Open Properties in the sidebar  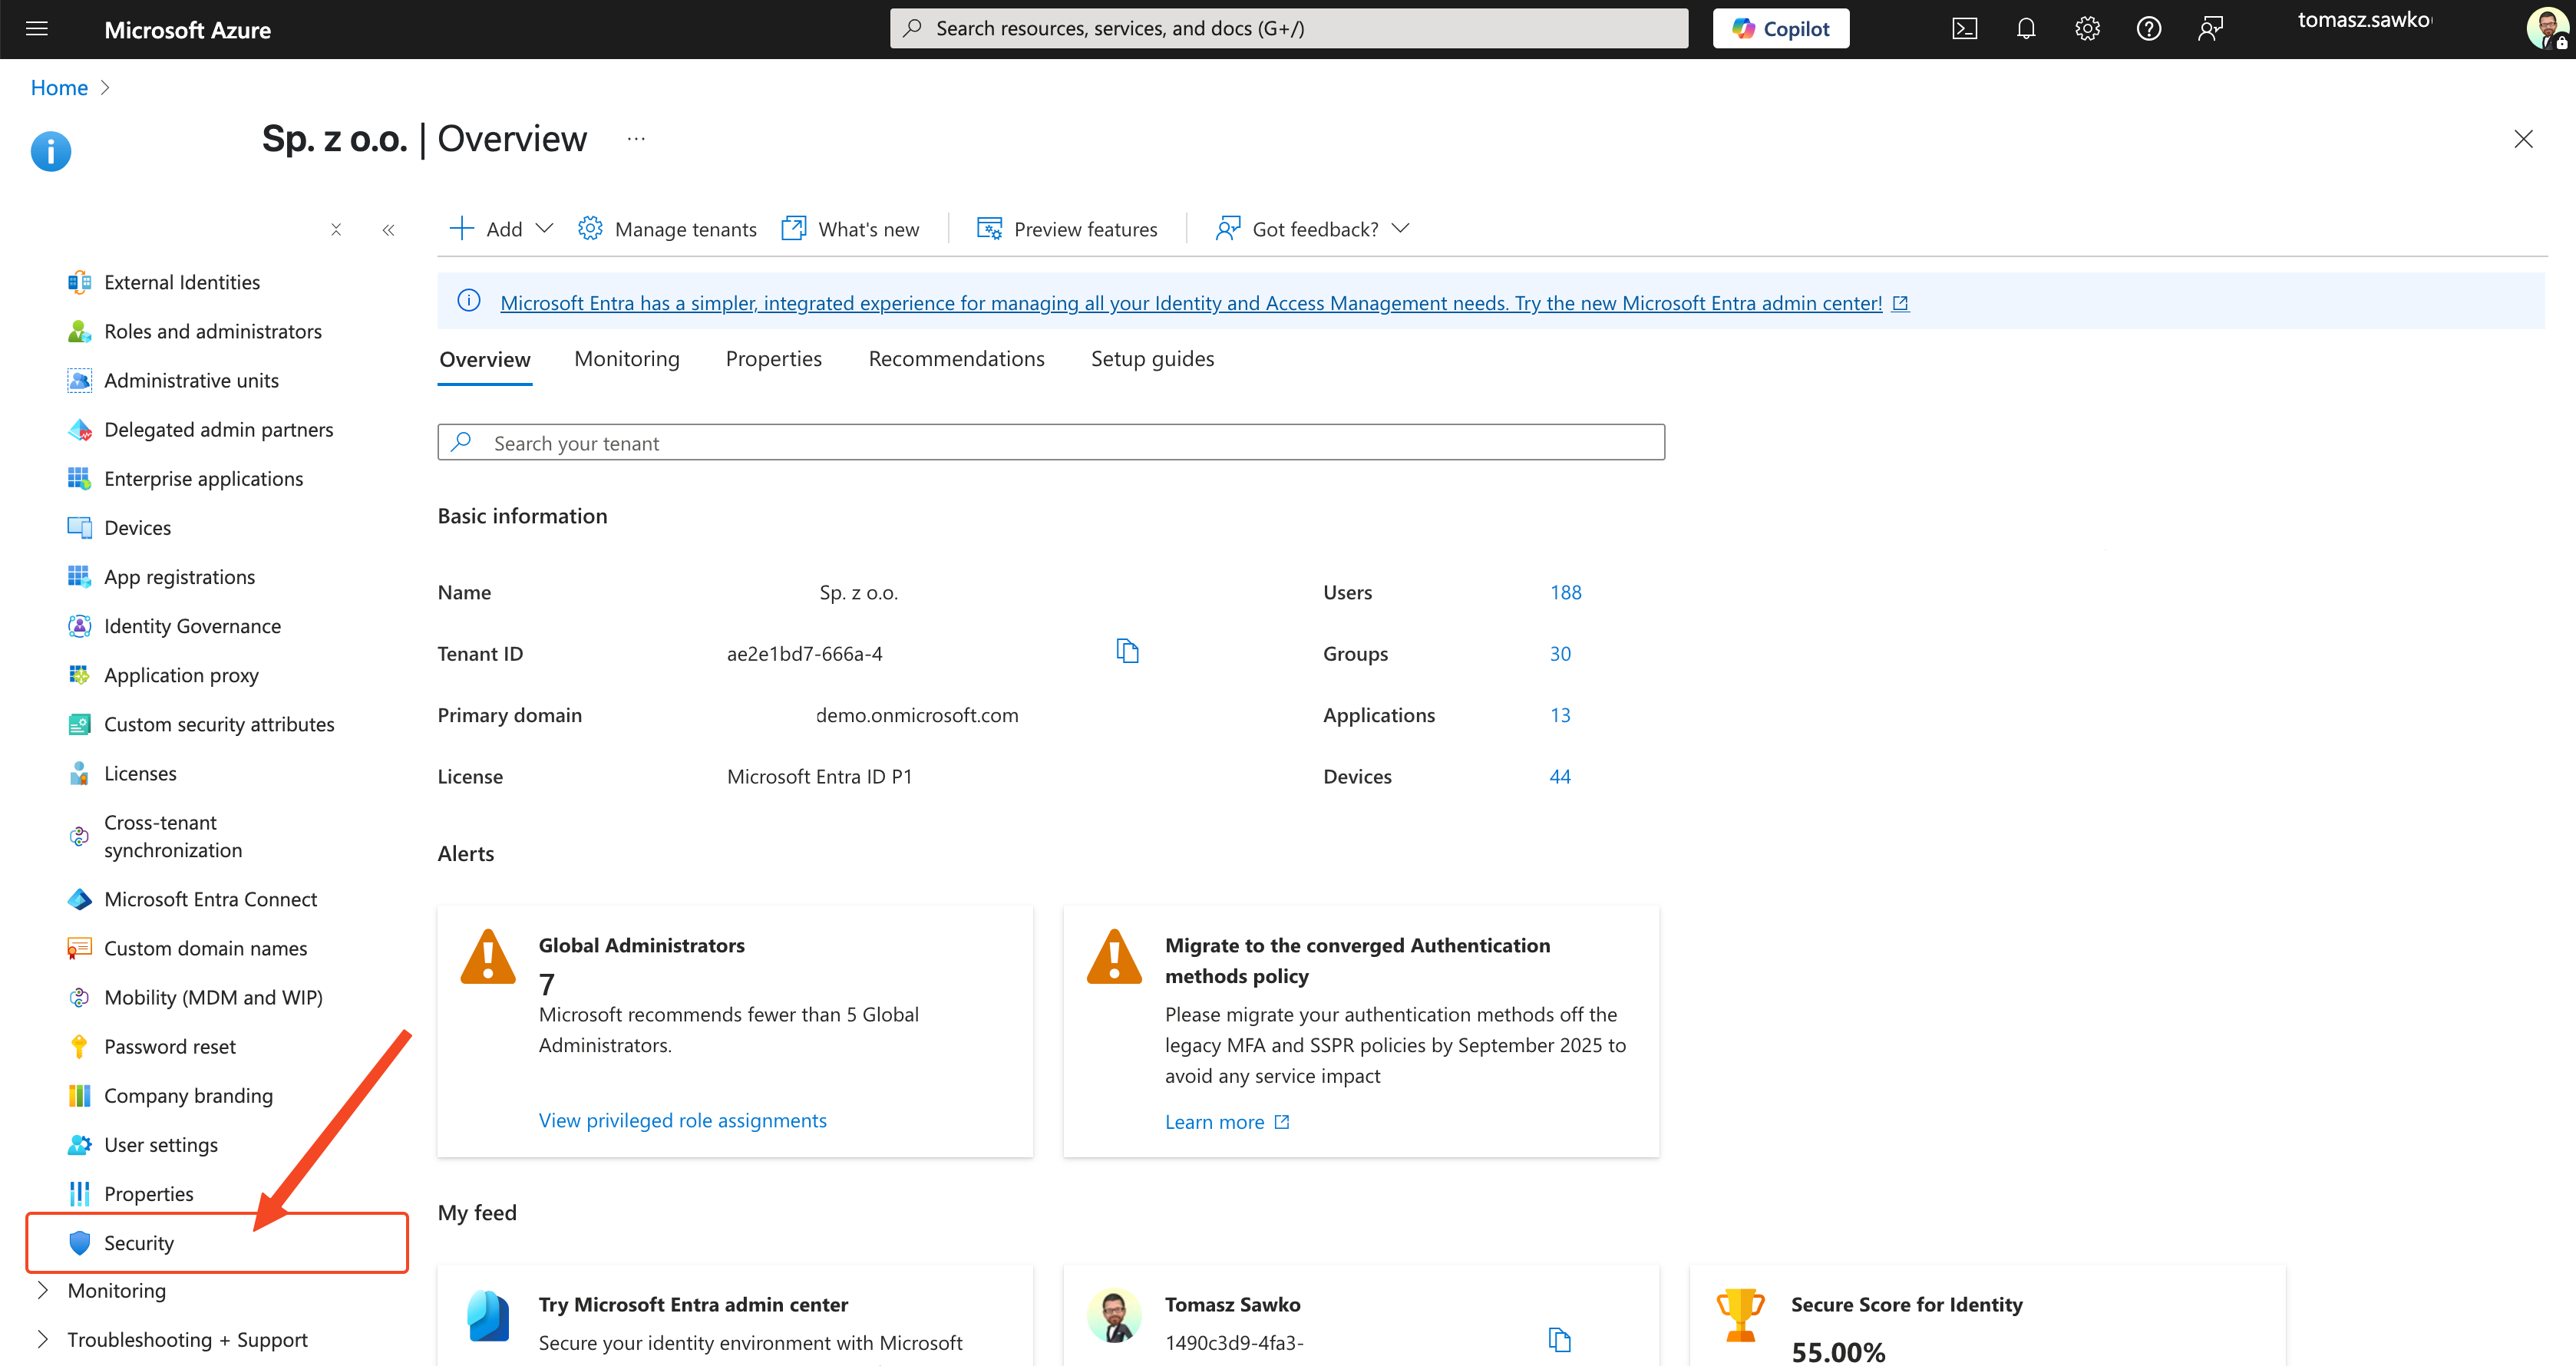(x=148, y=1193)
